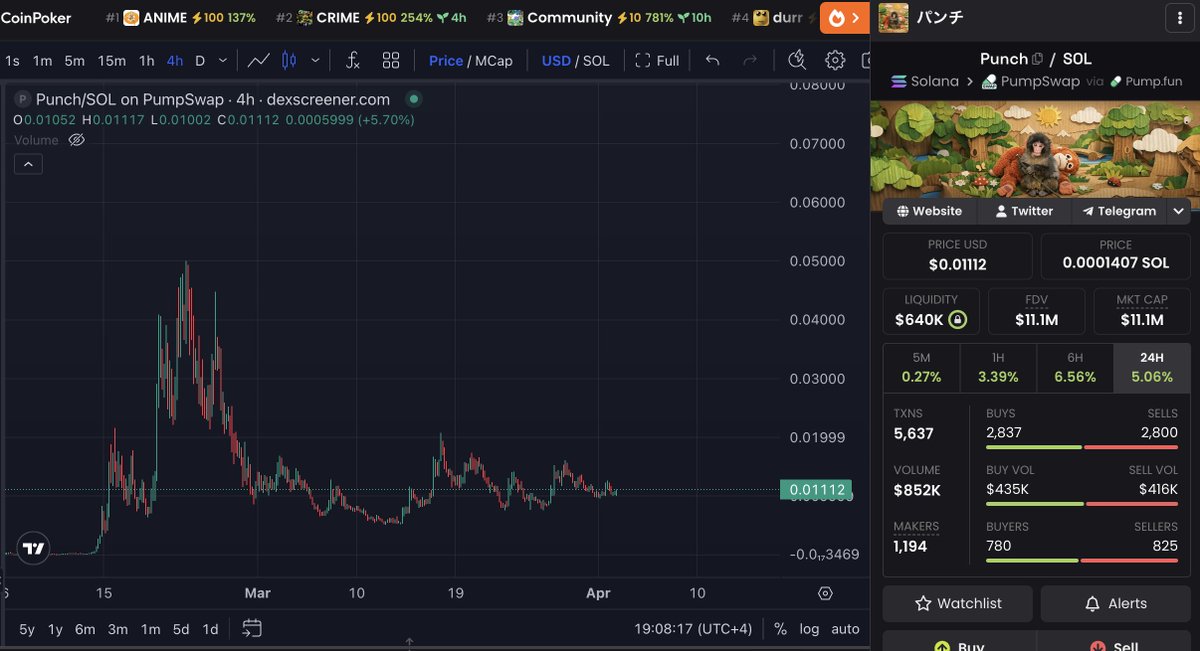This screenshot has height=651, width=1200.
Task: Collapse the indicator legend chevron
Action: pyautogui.click(x=28, y=164)
